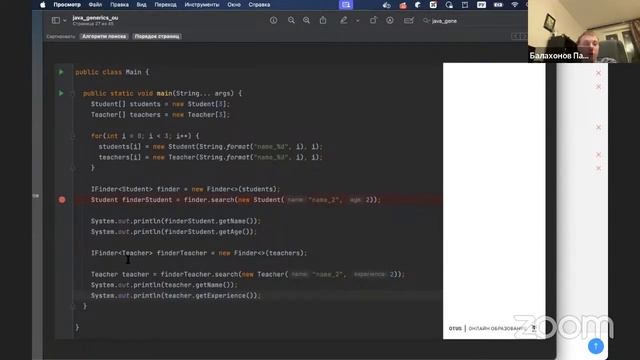This screenshot has height=360, width=640.
Task: Open the battery status menu bar icon
Action: pyautogui.click(x=498, y=5)
